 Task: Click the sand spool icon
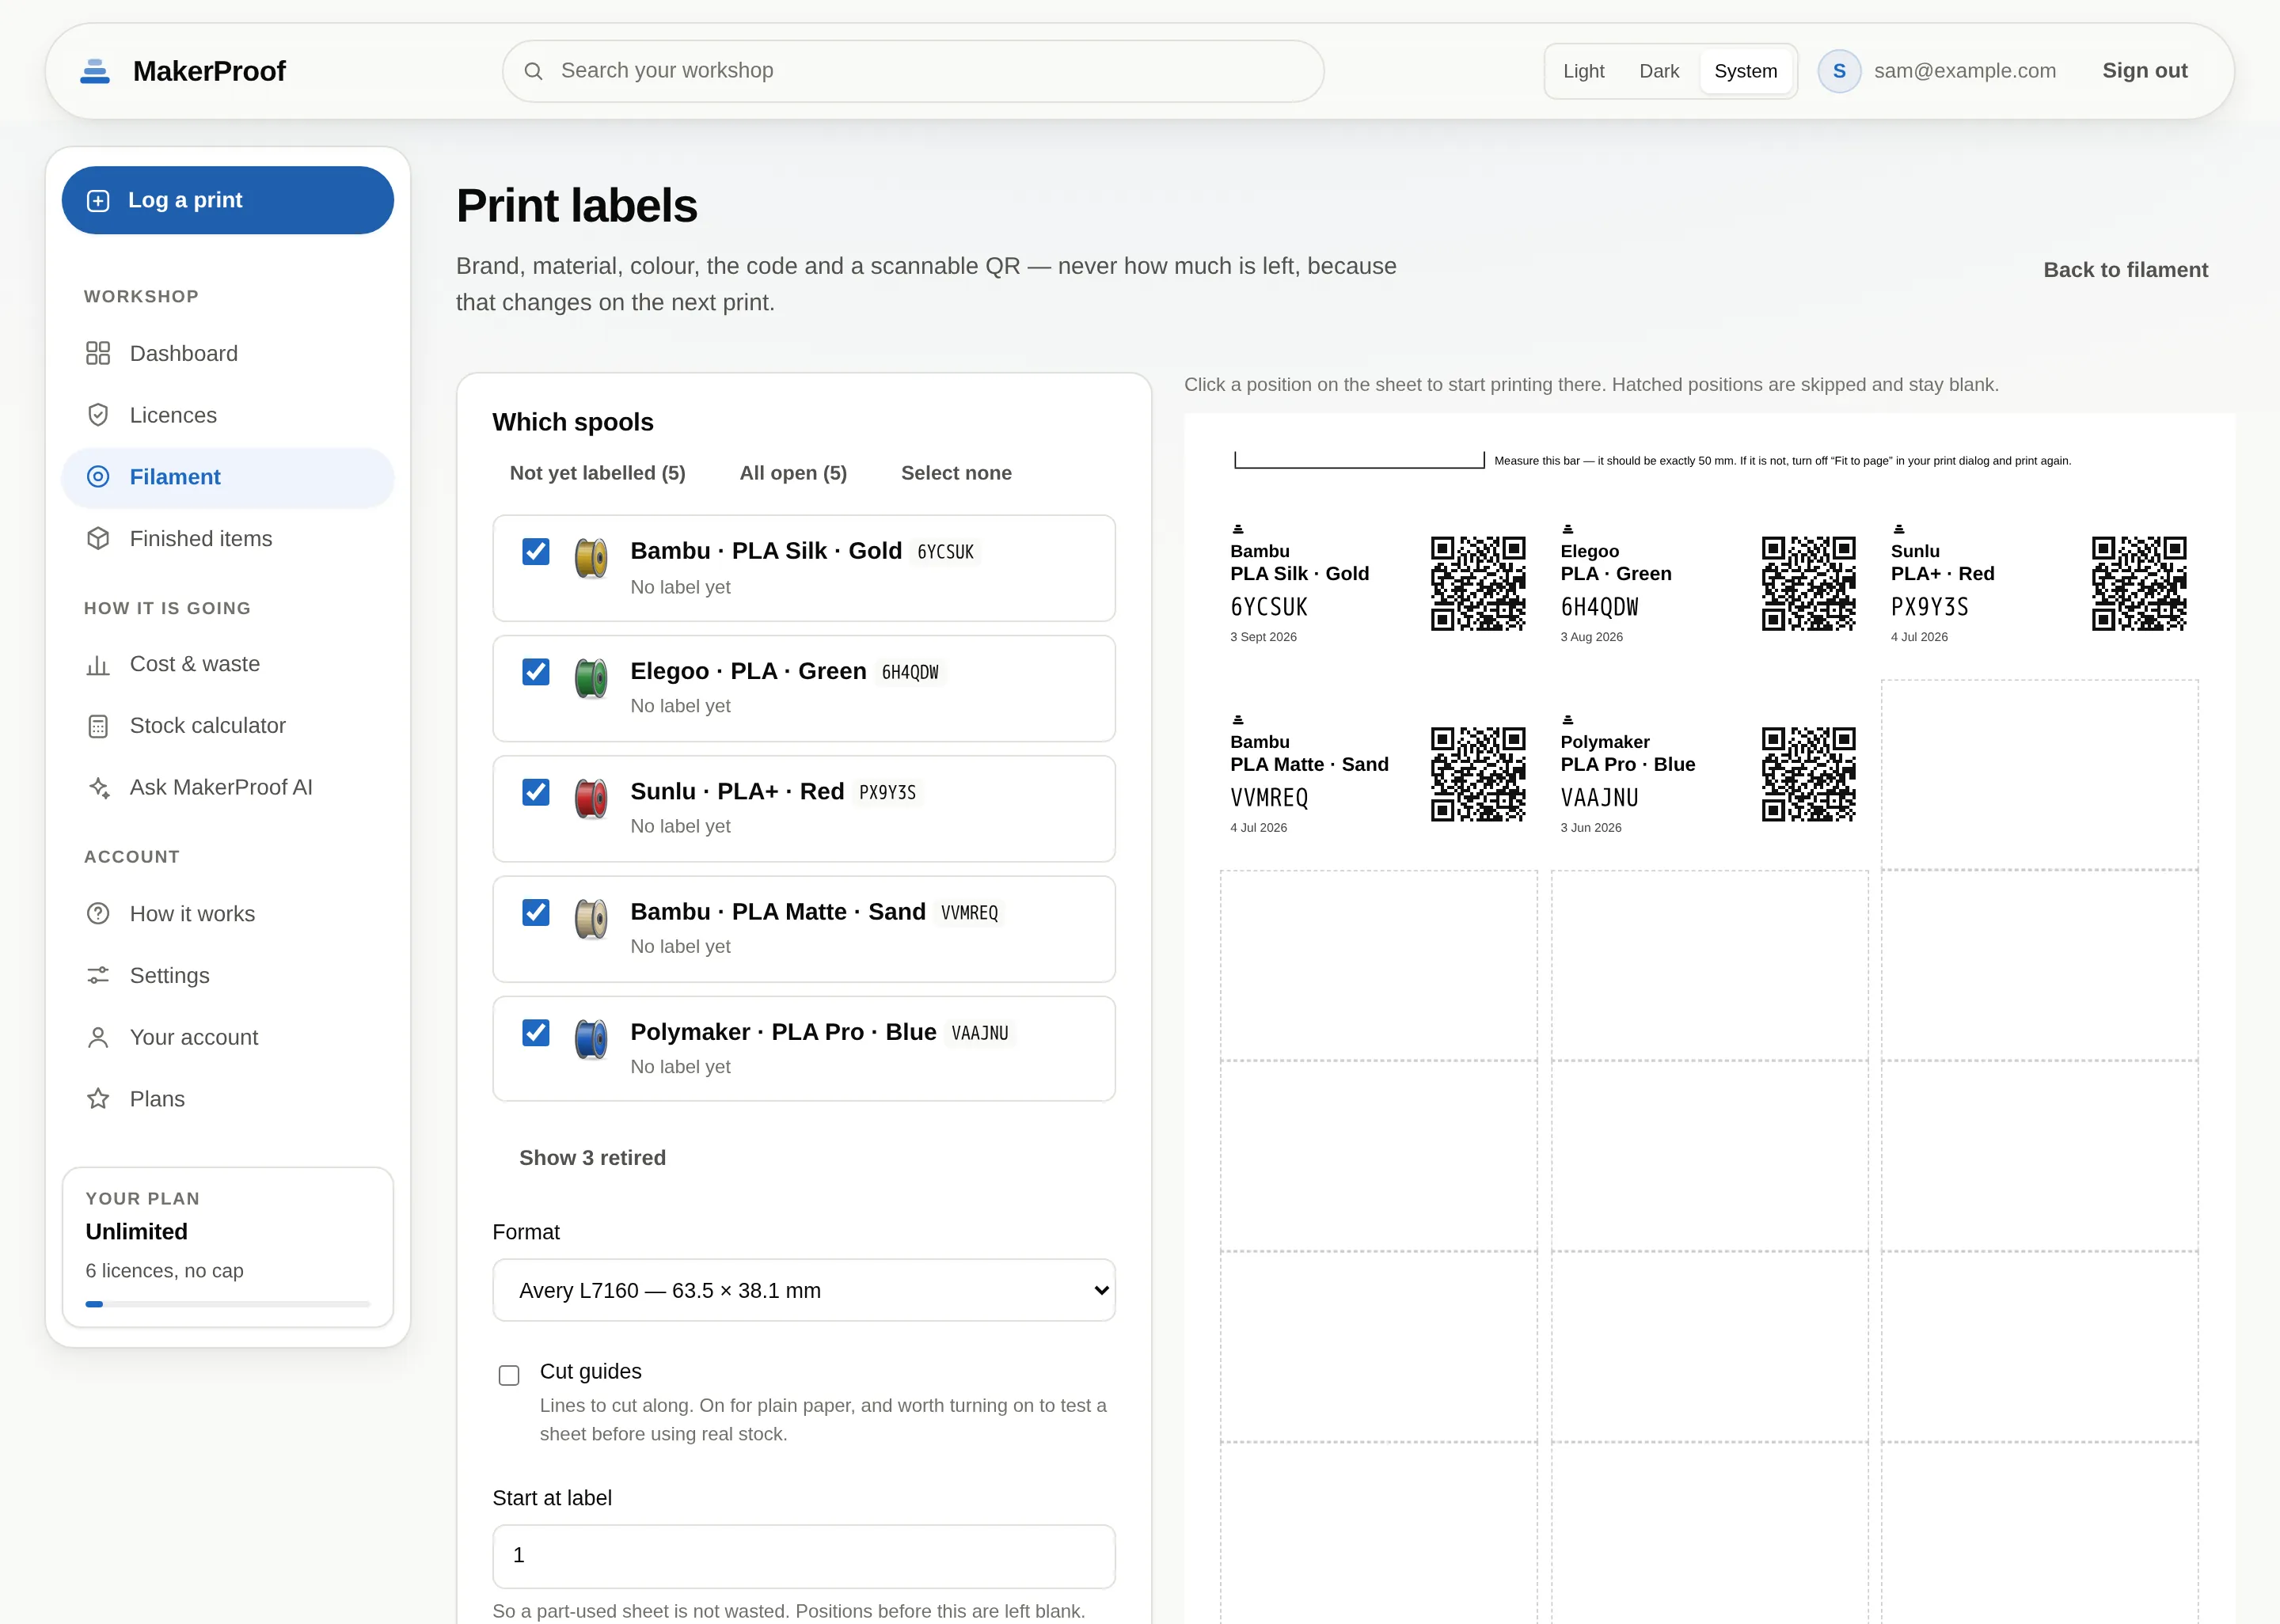(591, 918)
